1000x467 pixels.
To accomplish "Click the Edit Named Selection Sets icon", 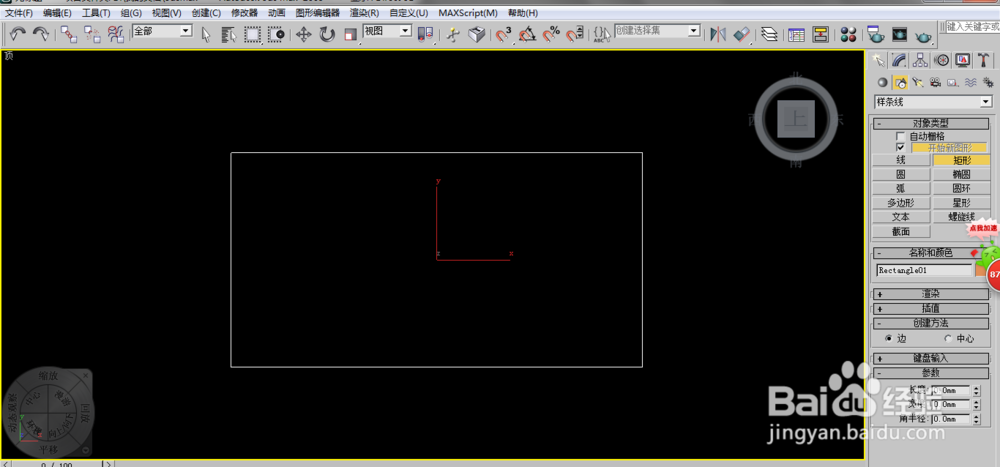I will pos(602,34).
